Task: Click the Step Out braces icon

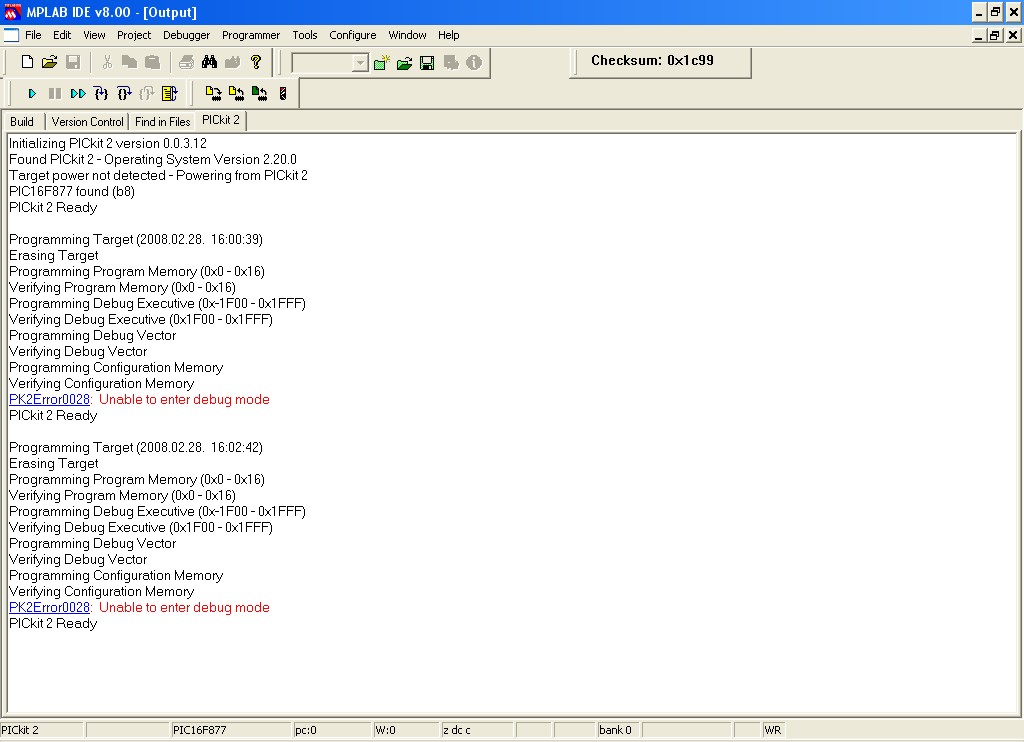Action: pos(147,94)
